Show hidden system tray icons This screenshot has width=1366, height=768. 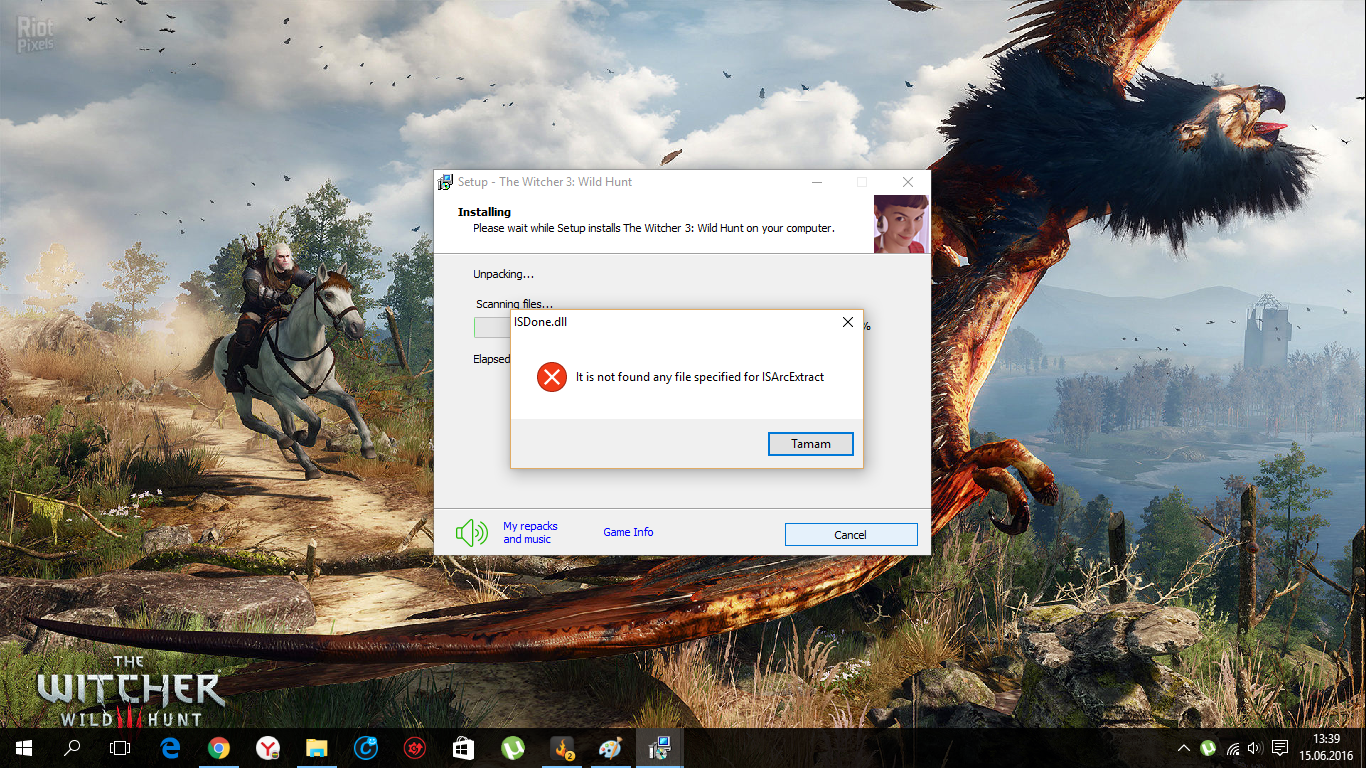click(1184, 748)
